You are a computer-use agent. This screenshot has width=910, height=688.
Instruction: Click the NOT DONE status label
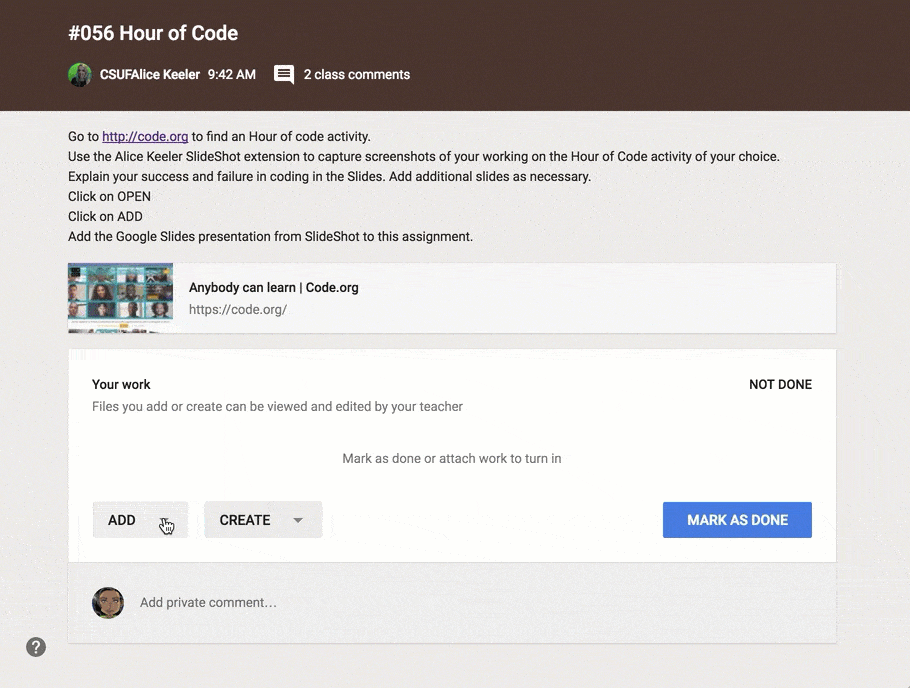tap(780, 384)
